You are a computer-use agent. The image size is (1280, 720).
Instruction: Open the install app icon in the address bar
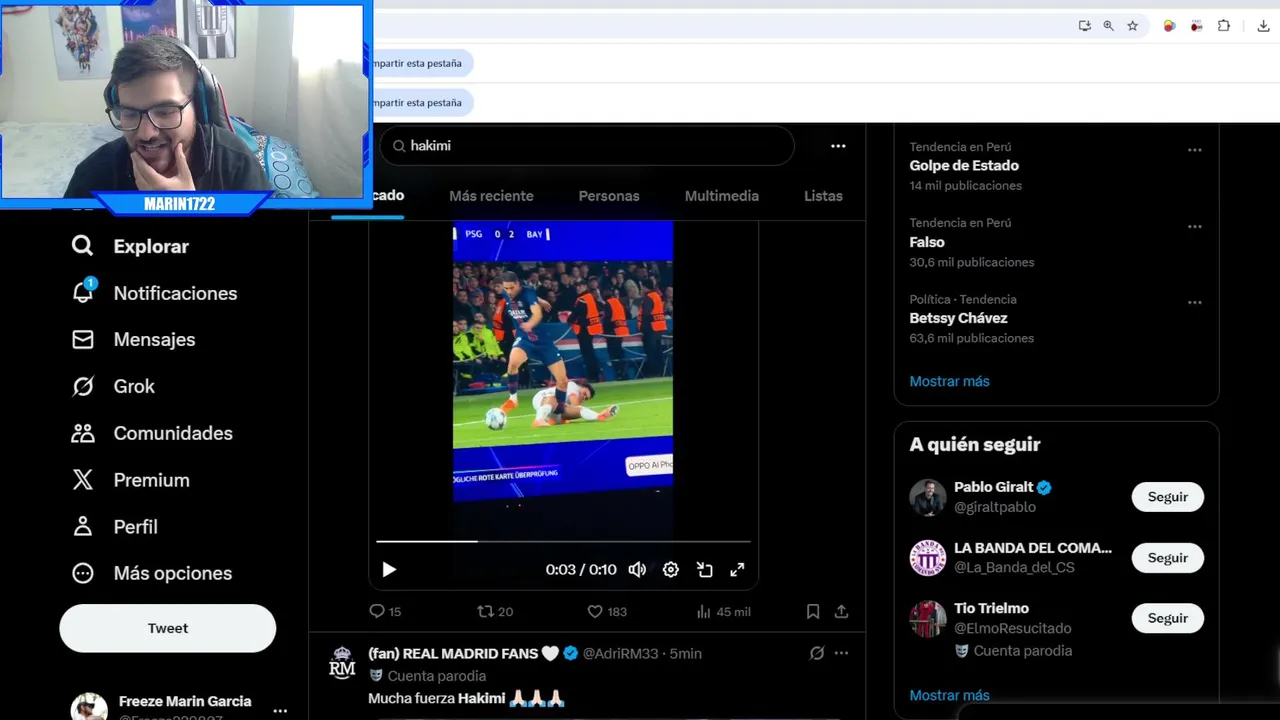(x=1084, y=26)
